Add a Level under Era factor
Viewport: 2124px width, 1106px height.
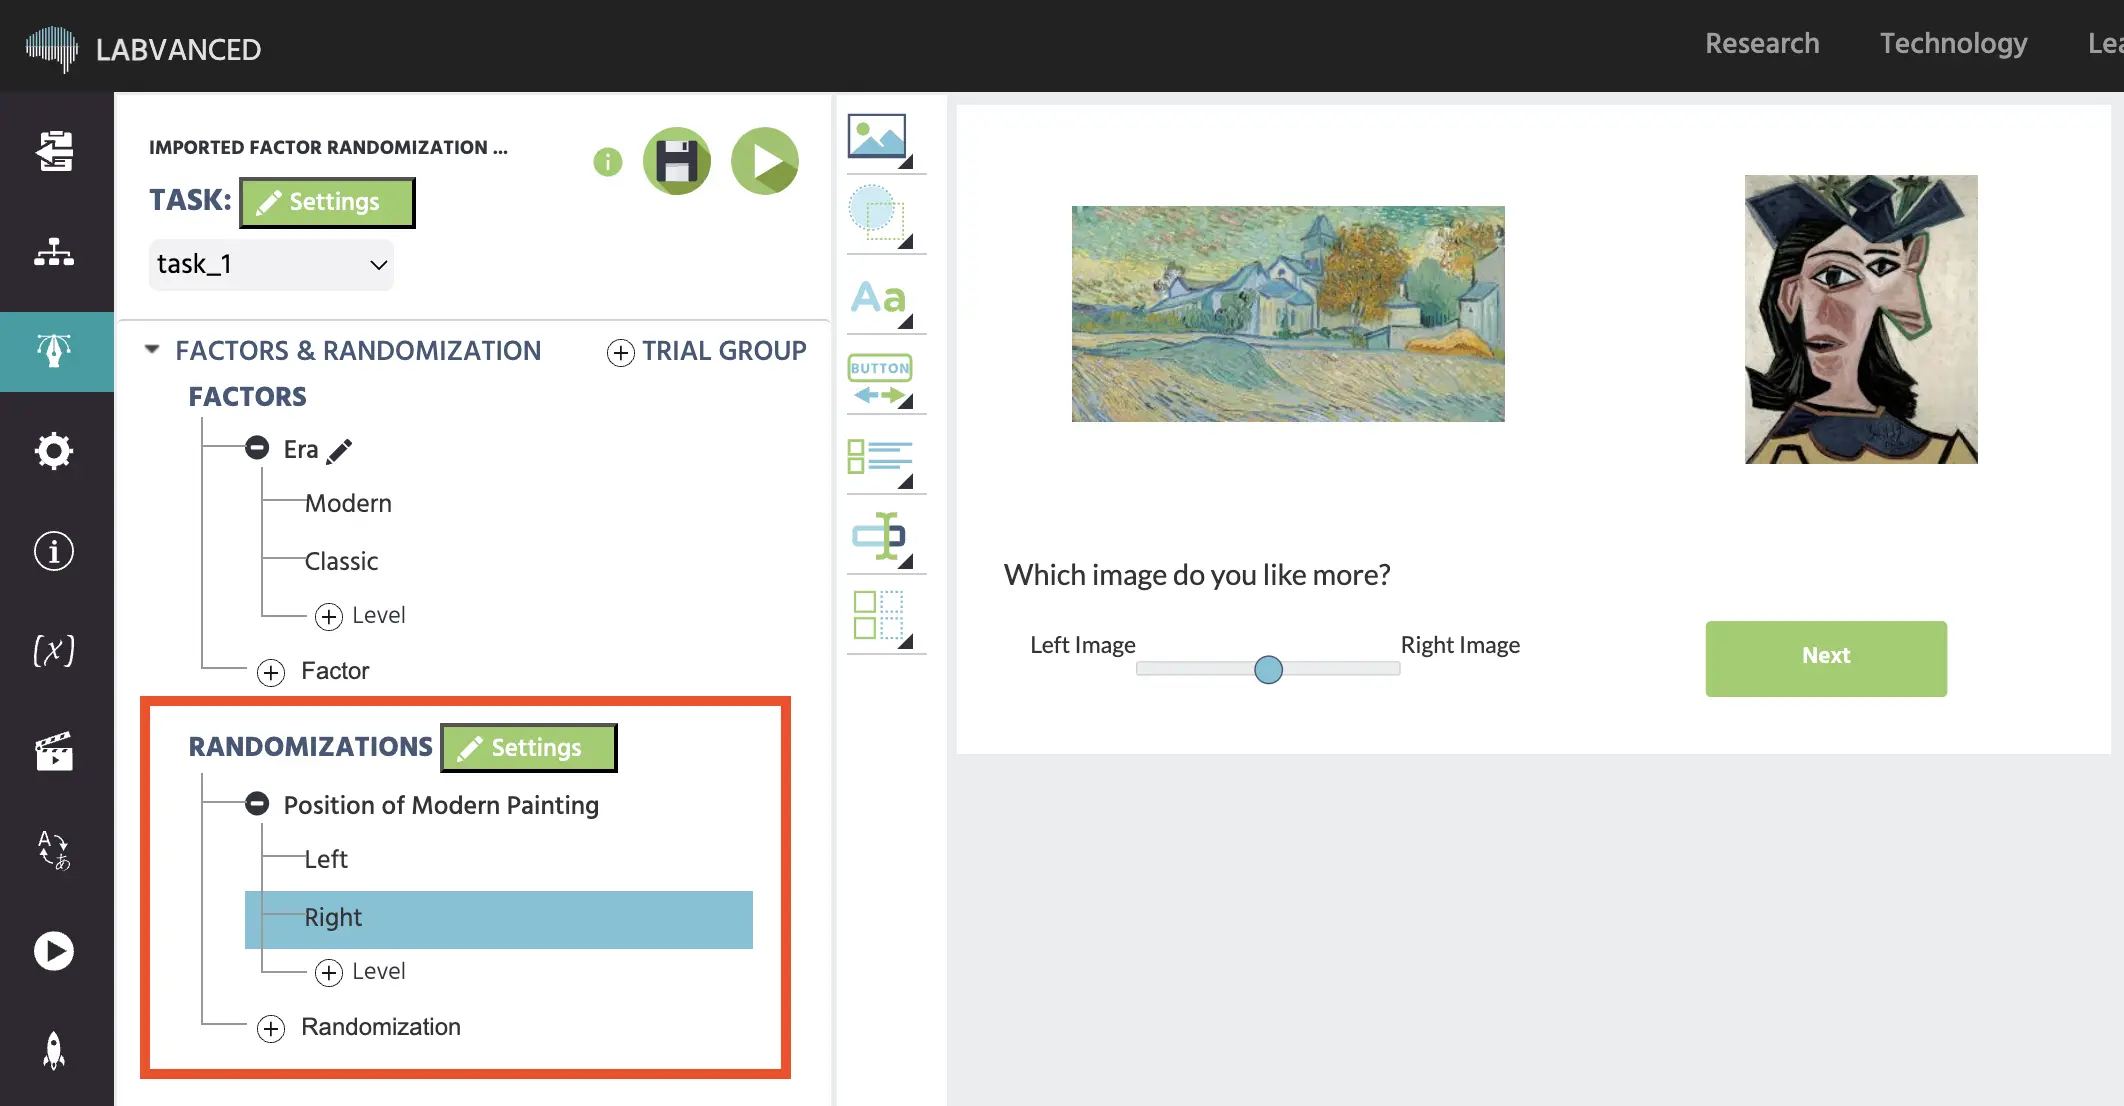[x=360, y=615]
